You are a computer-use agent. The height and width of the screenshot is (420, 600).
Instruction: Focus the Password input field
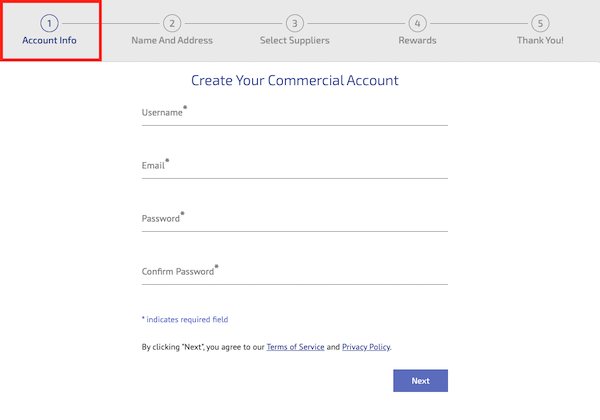295,220
